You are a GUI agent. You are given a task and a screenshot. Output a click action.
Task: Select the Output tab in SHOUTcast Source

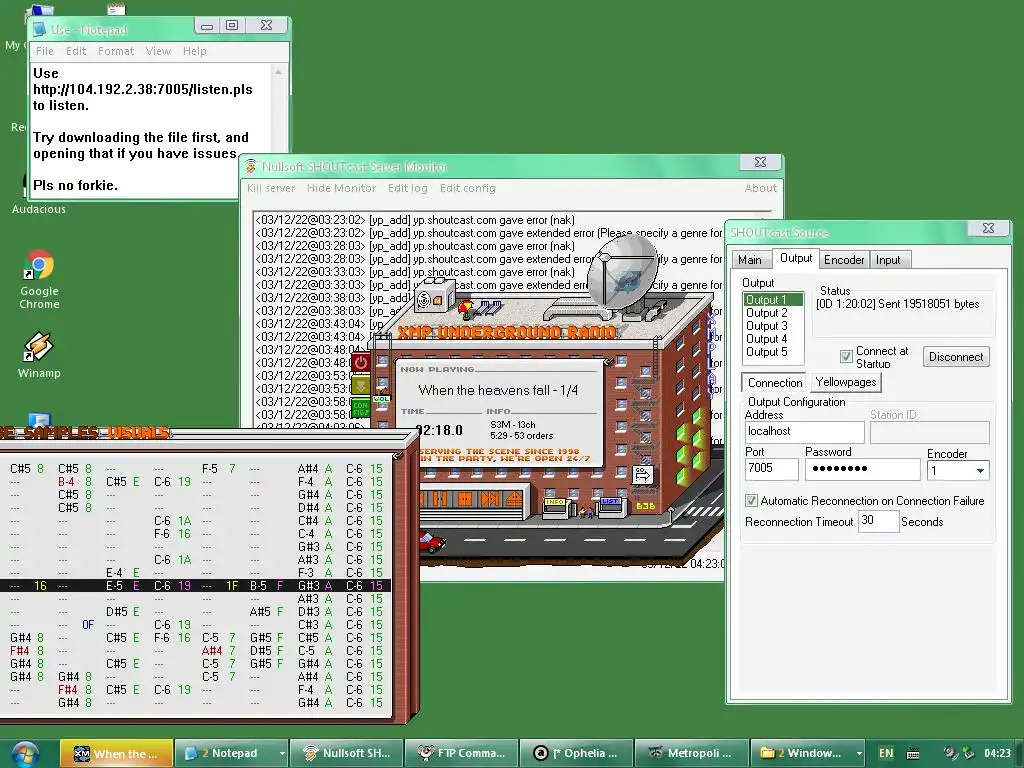point(795,259)
